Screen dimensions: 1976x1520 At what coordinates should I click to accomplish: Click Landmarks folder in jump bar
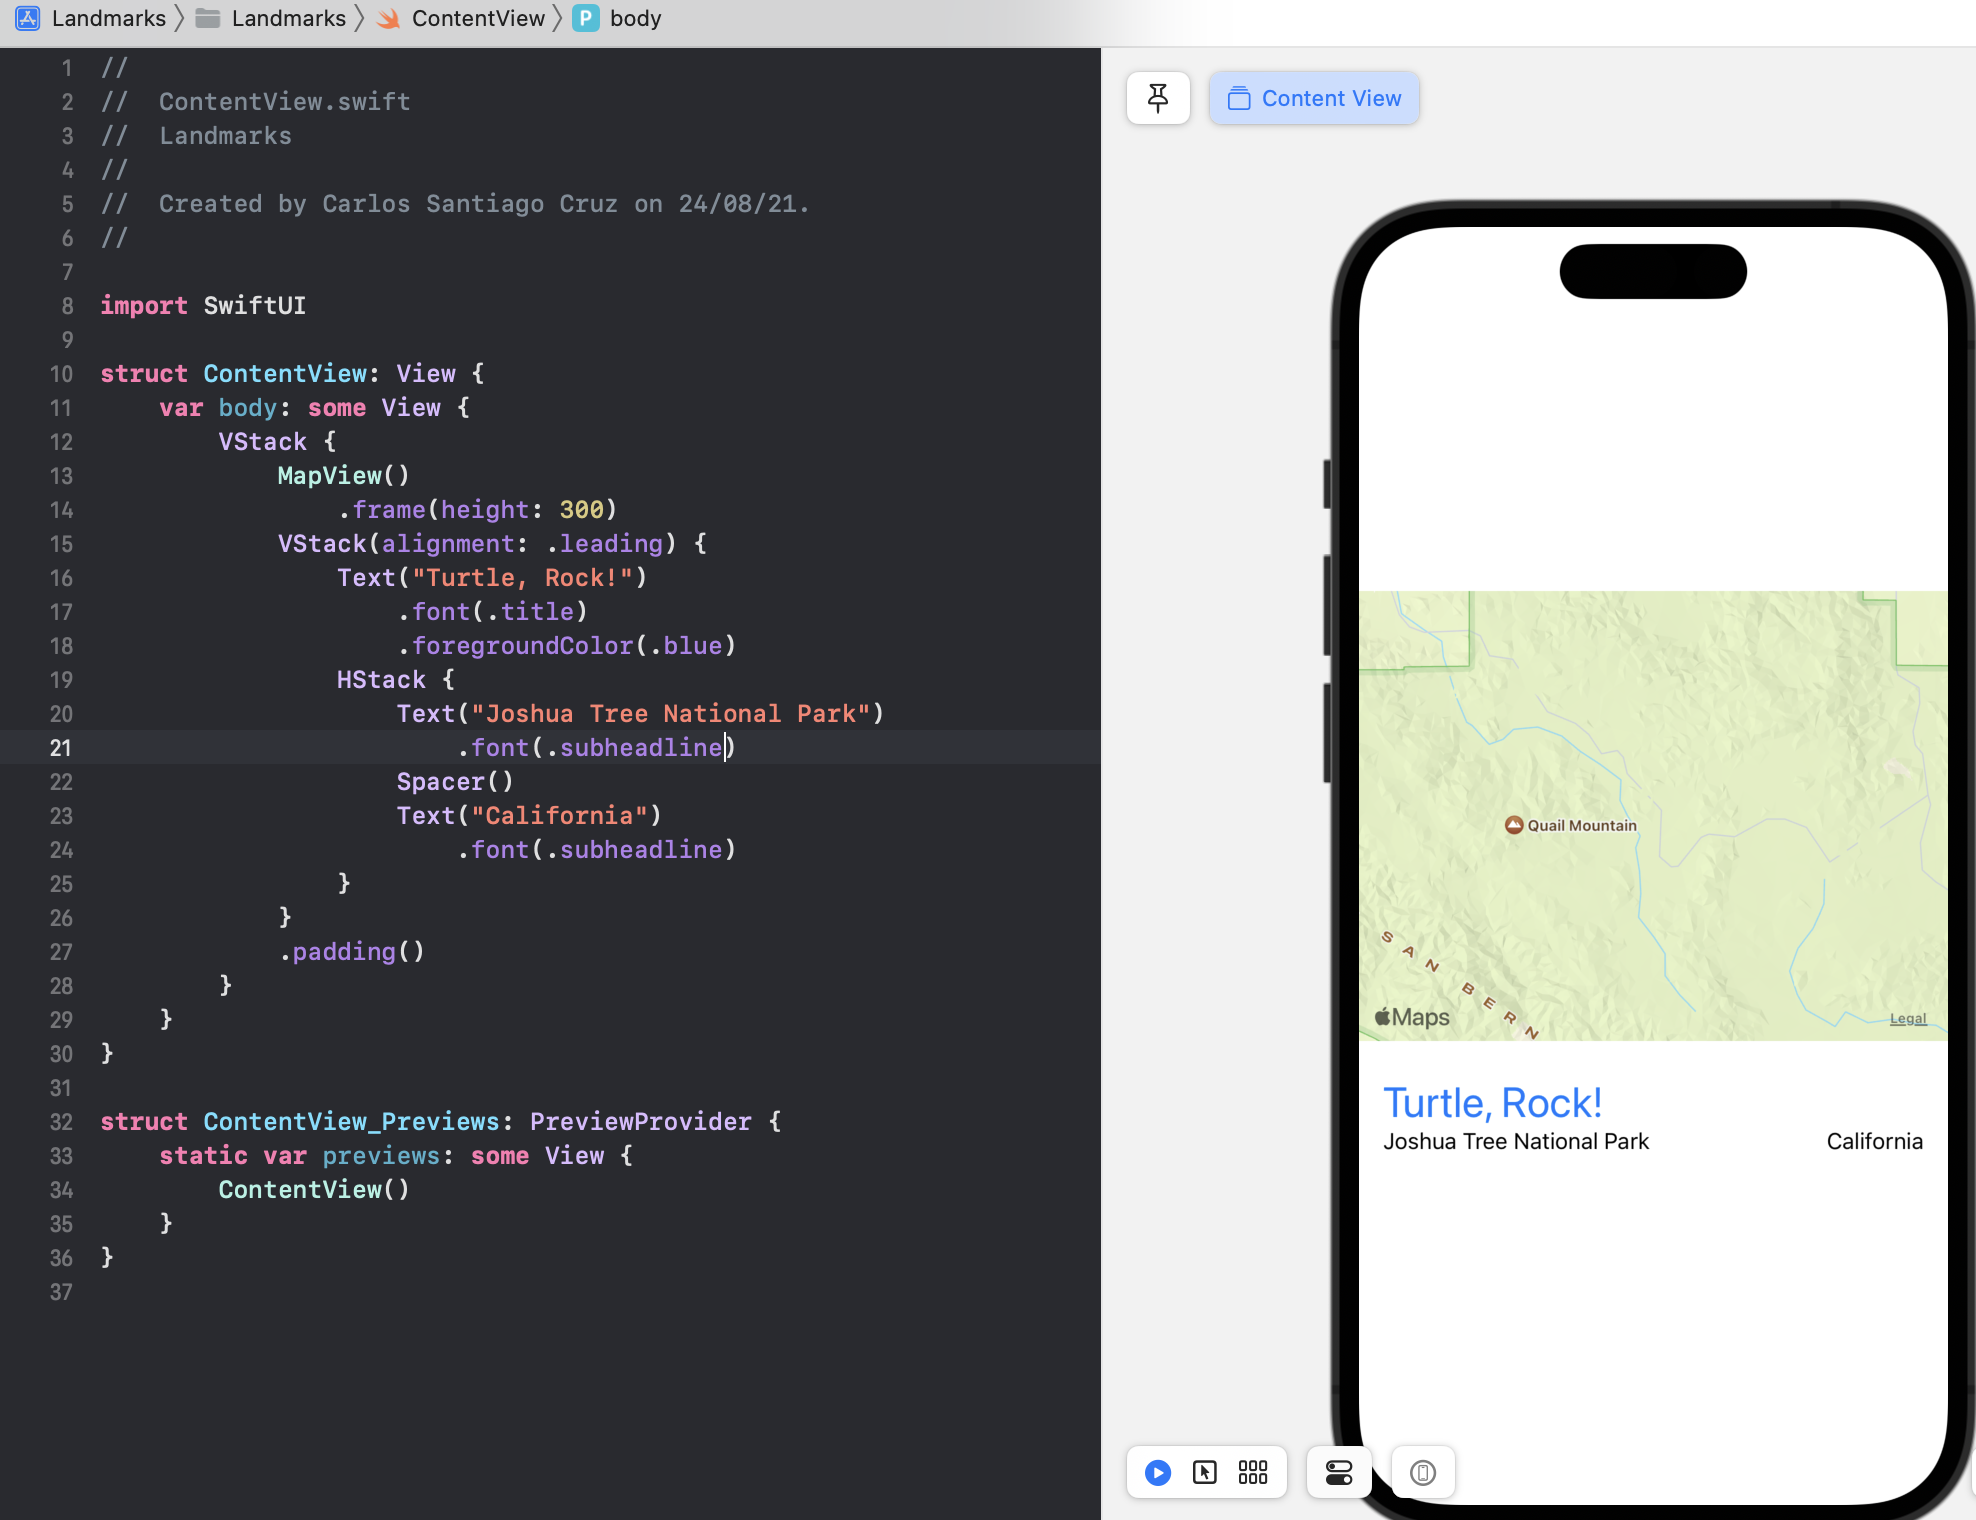pos(288,18)
